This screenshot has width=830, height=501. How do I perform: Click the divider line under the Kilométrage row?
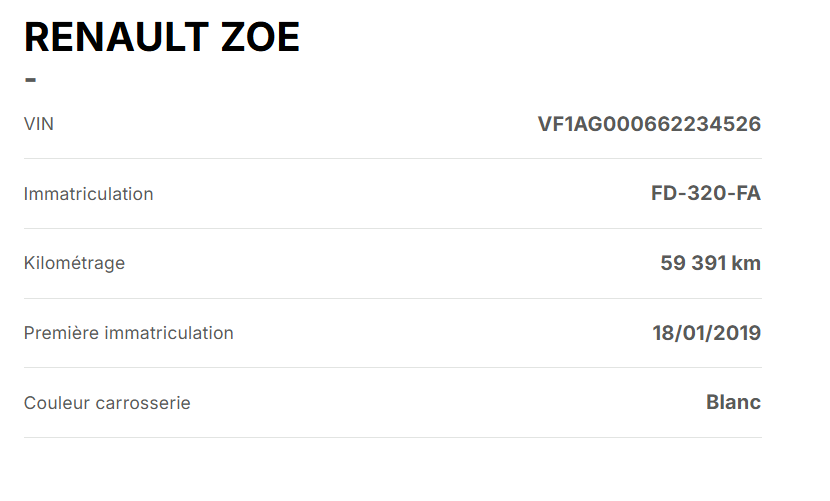[x=392, y=298]
